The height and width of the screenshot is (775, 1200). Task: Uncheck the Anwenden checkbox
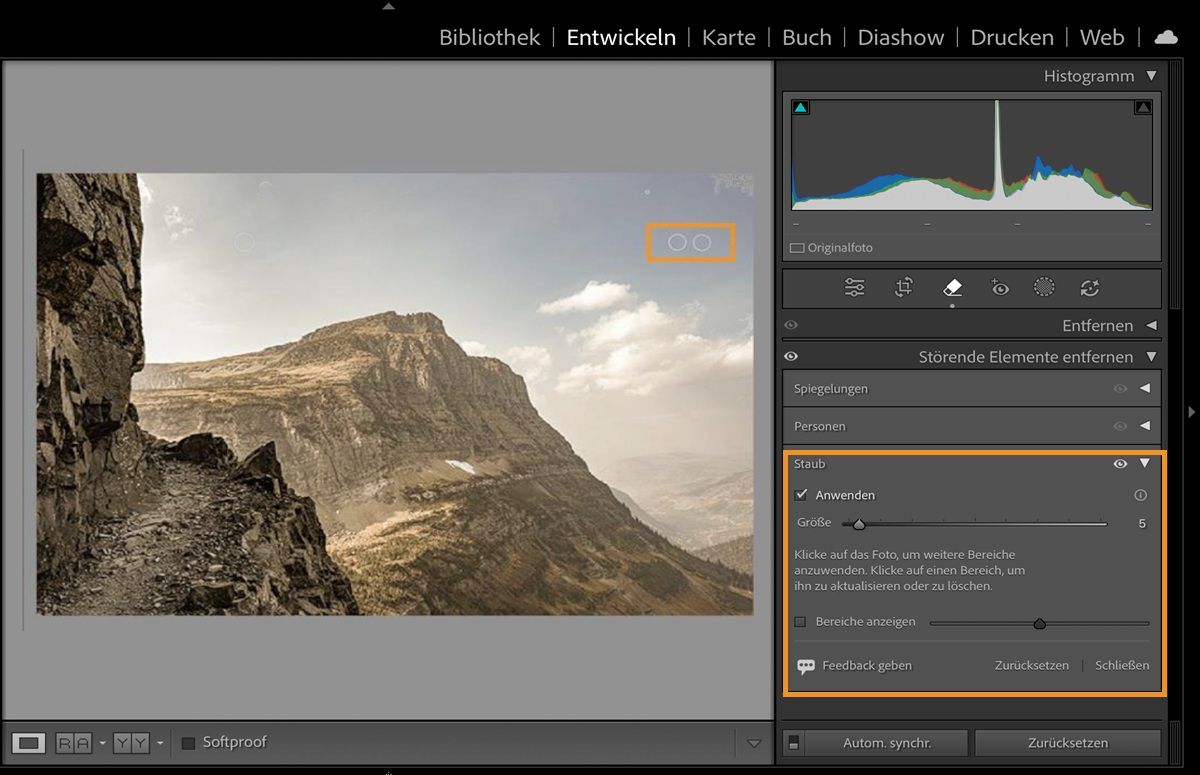801,494
